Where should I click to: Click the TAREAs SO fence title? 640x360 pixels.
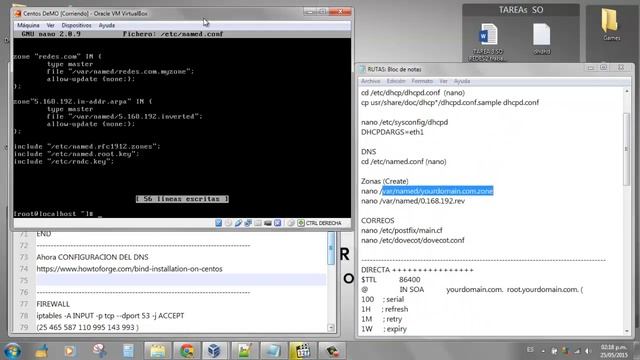pyautogui.click(x=521, y=10)
